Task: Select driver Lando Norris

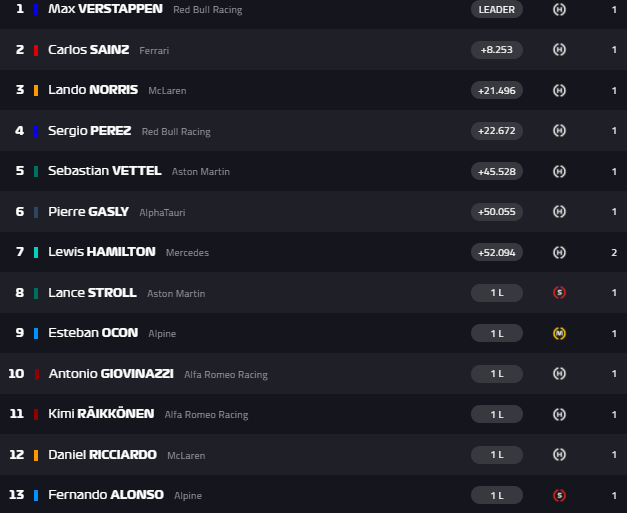Action: coord(93,90)
